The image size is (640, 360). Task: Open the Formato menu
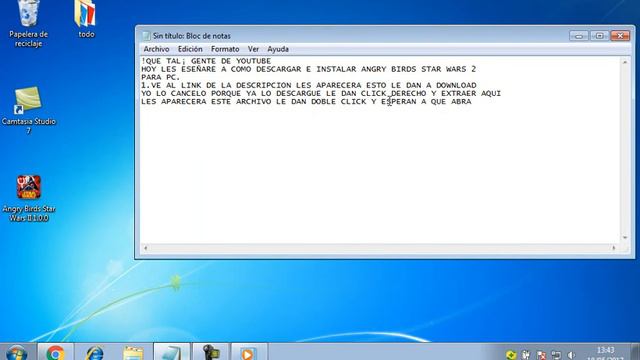[x=225, y=49]
